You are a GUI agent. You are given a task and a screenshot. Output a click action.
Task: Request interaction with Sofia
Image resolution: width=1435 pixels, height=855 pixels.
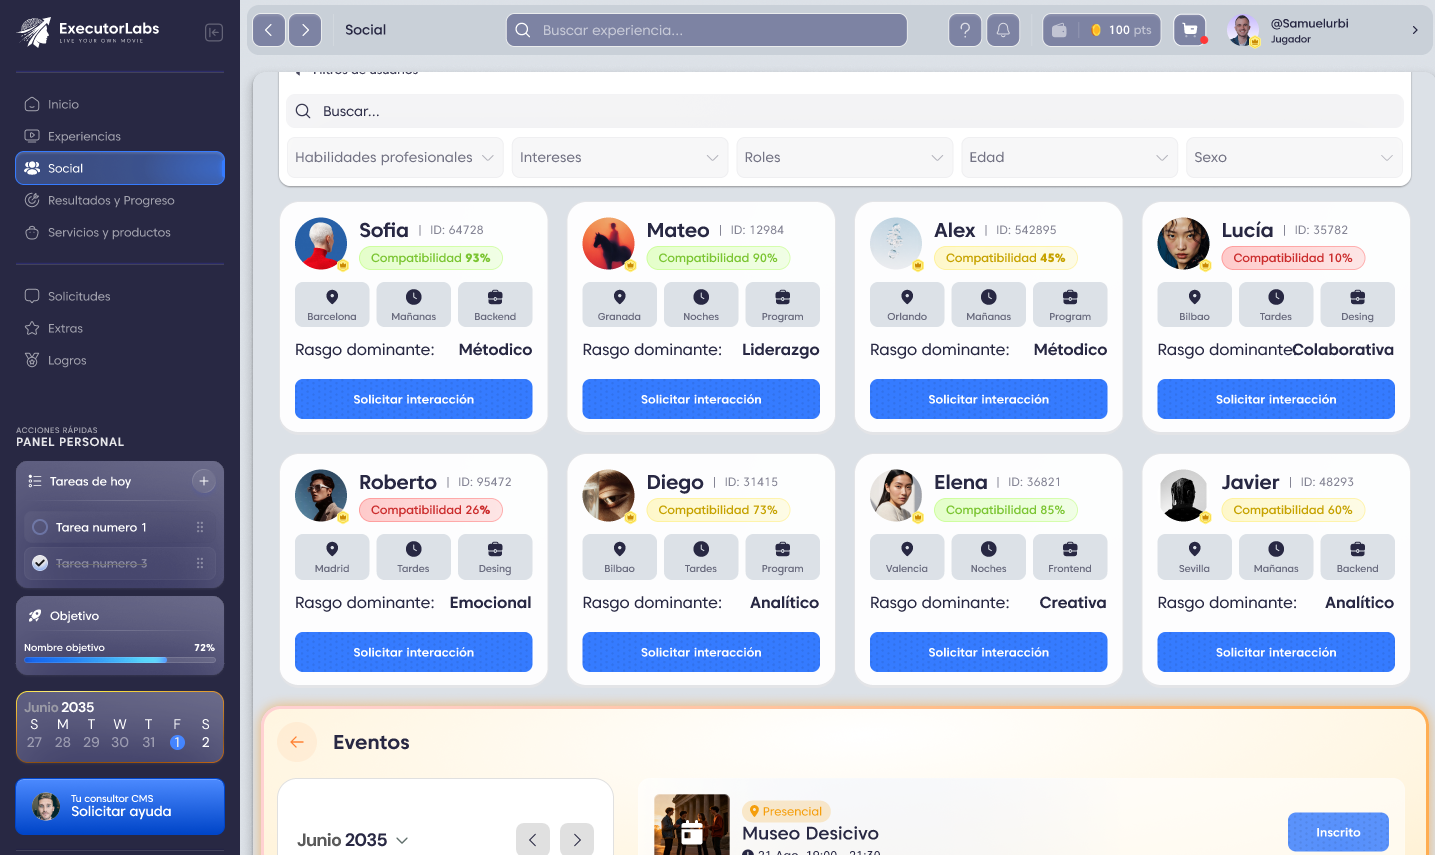tap(414, 399)
